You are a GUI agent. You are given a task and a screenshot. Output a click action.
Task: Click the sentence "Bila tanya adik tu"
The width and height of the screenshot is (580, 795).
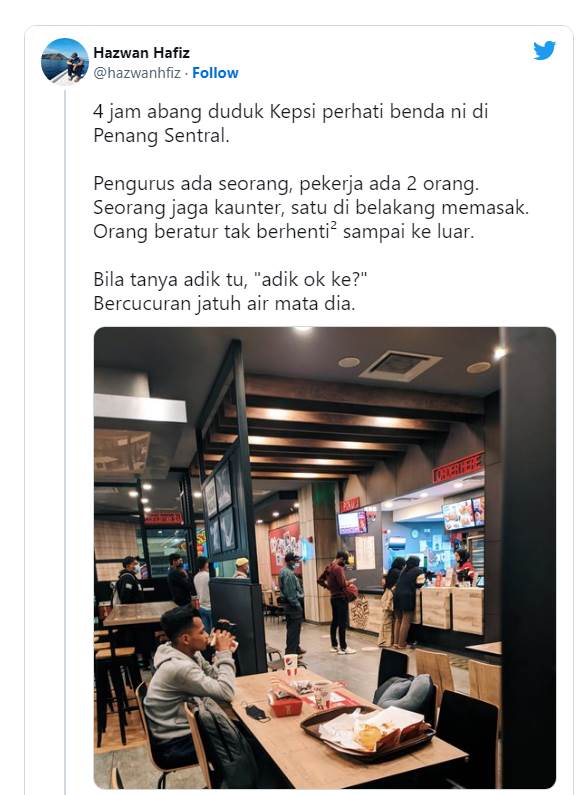click(230, 279)
